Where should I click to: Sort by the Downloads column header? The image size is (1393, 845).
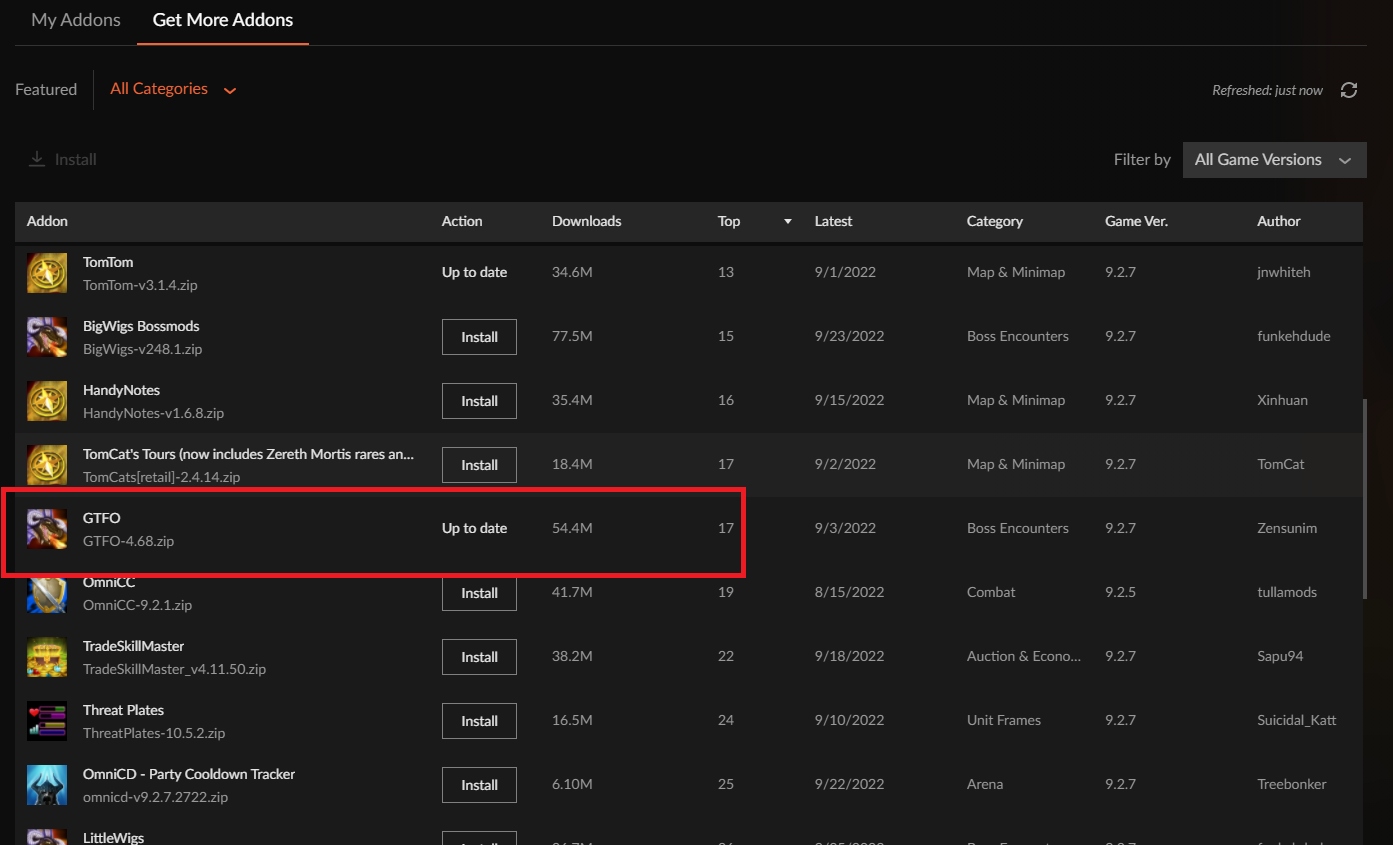click(x=586, y=221)
